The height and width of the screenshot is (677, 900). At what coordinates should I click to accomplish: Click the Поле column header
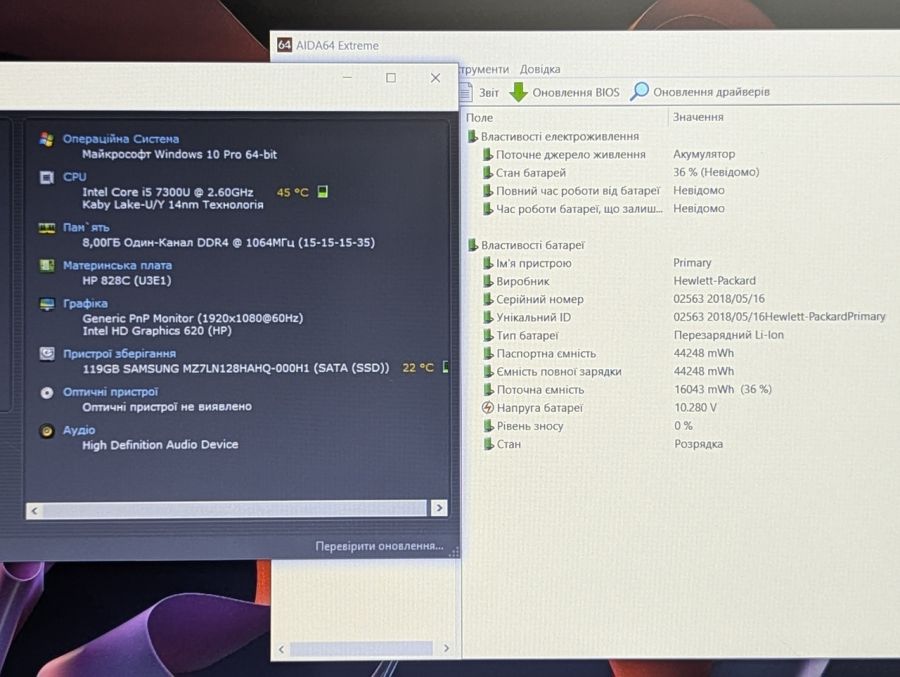click(x=479, y=117)
